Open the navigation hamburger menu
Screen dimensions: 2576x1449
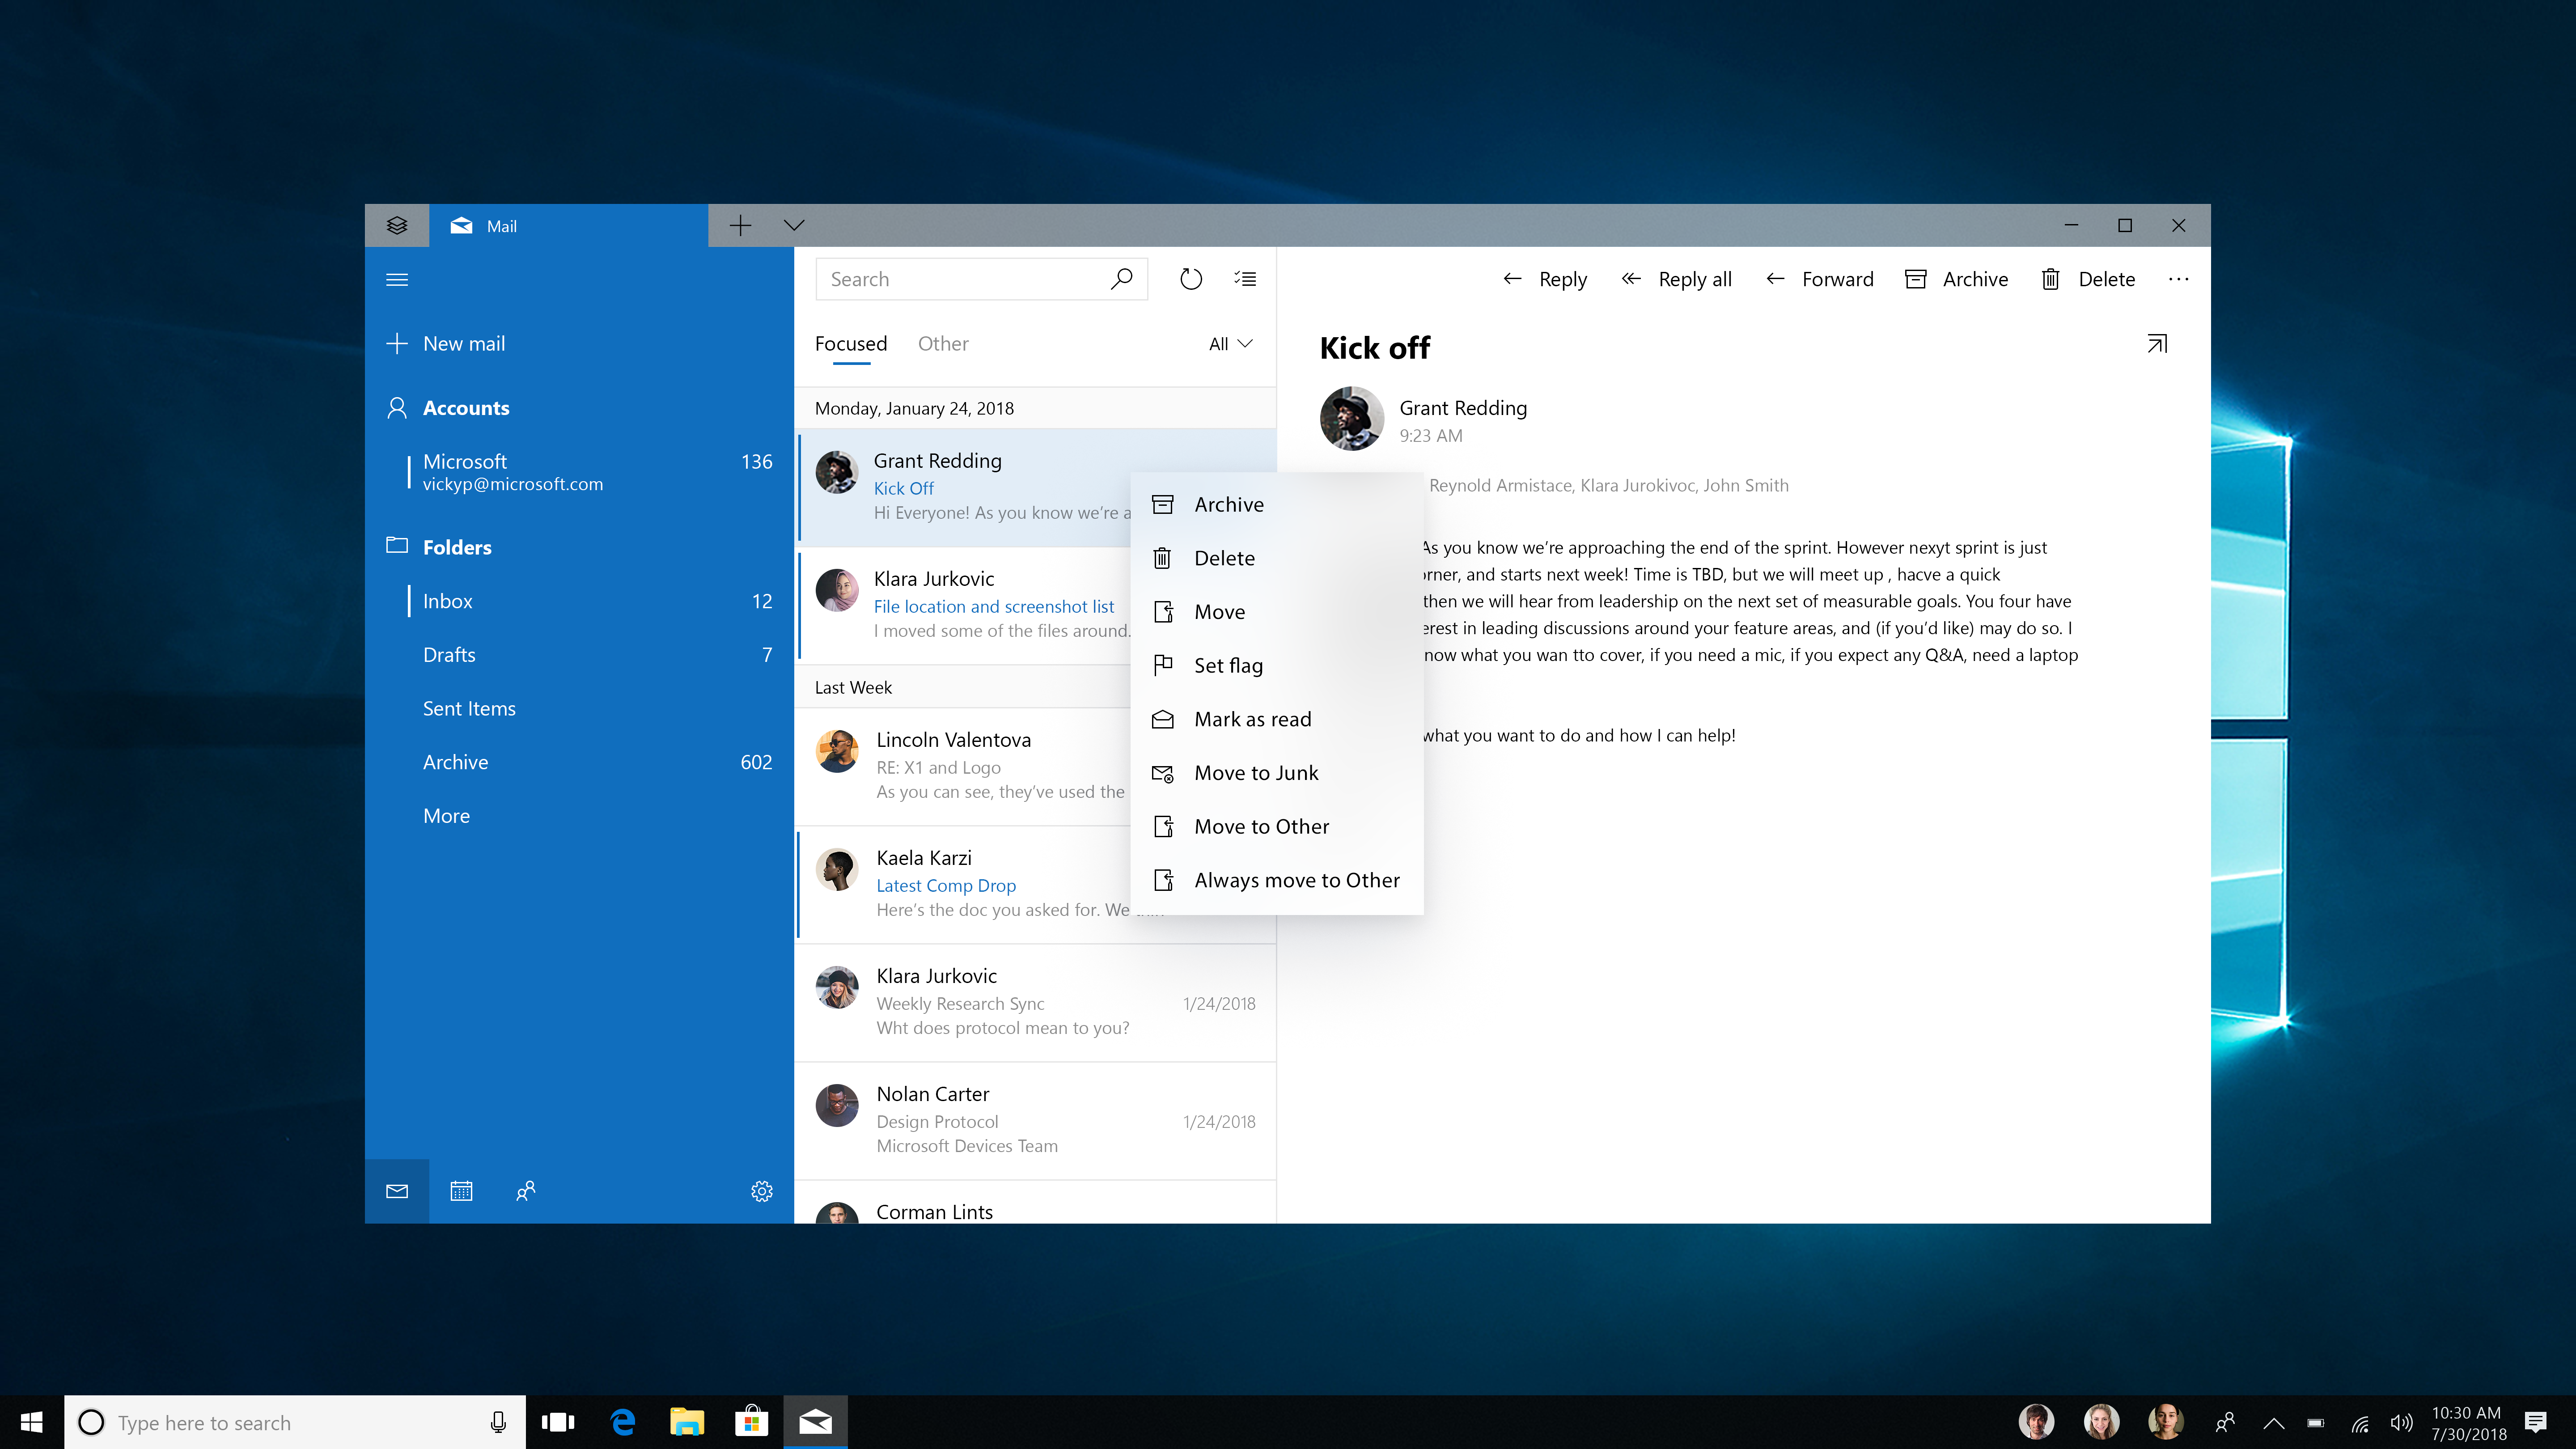click(397, 279)
